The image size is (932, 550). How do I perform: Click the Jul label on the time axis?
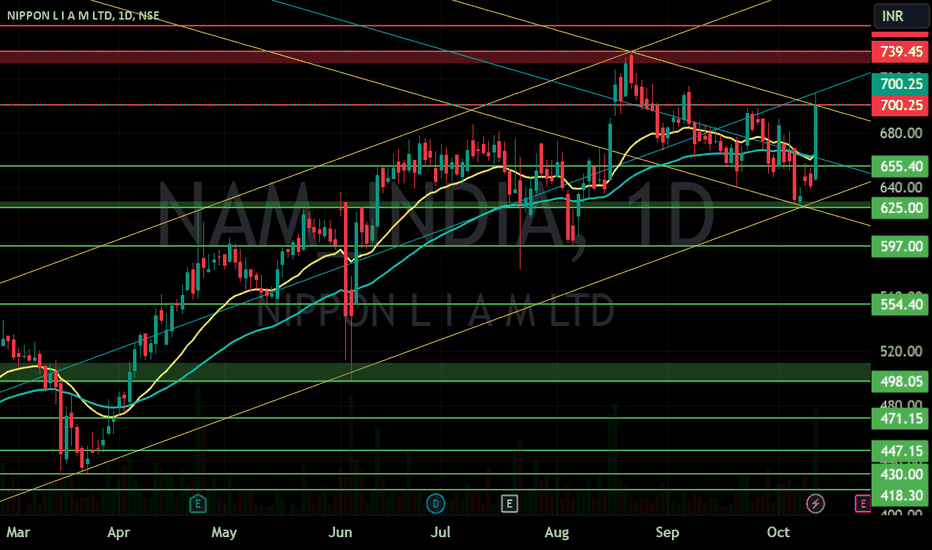[440, 532]
